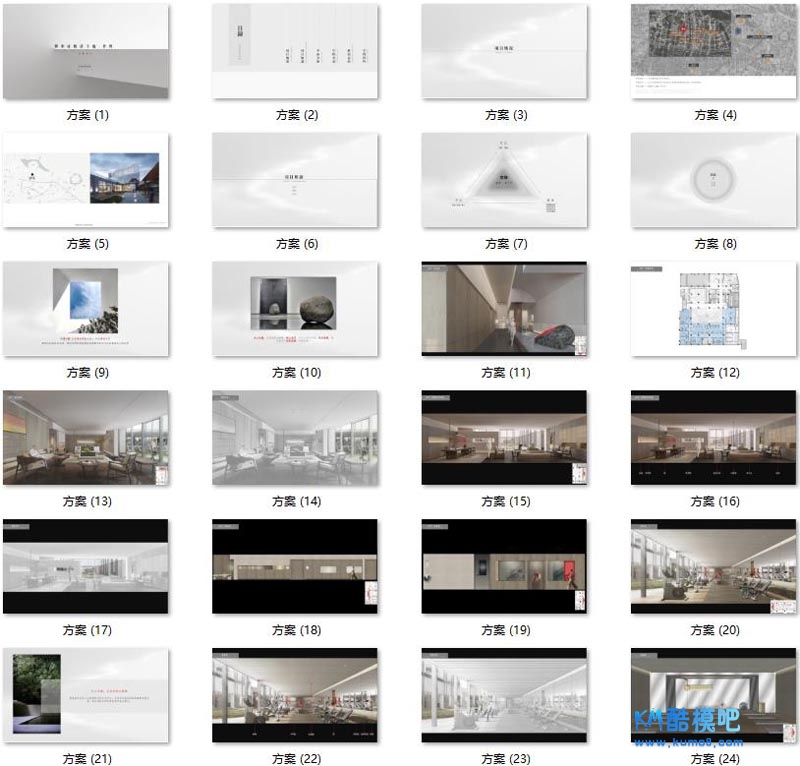The width and height of the screenshot is (800, 766).
Task: Click the file name label 方案 (11)
Action: (505, 373)
